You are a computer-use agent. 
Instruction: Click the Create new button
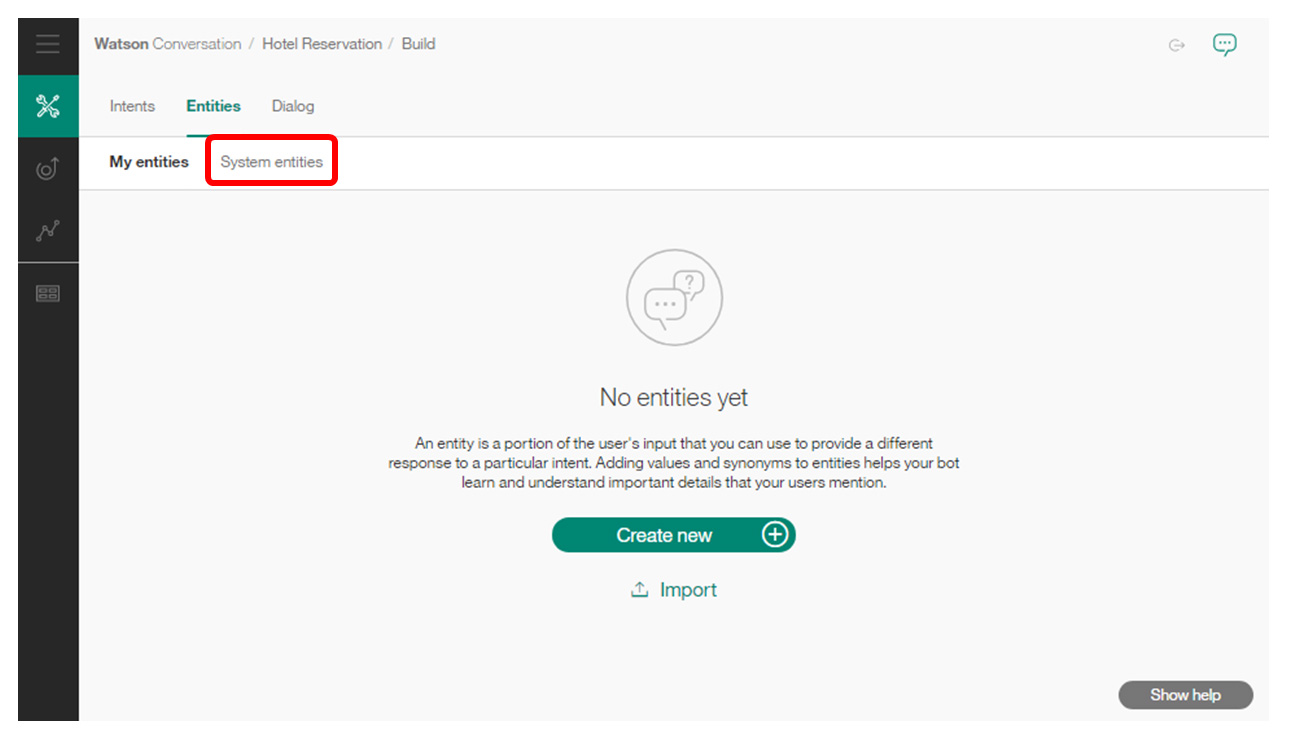tap(674, 535)
